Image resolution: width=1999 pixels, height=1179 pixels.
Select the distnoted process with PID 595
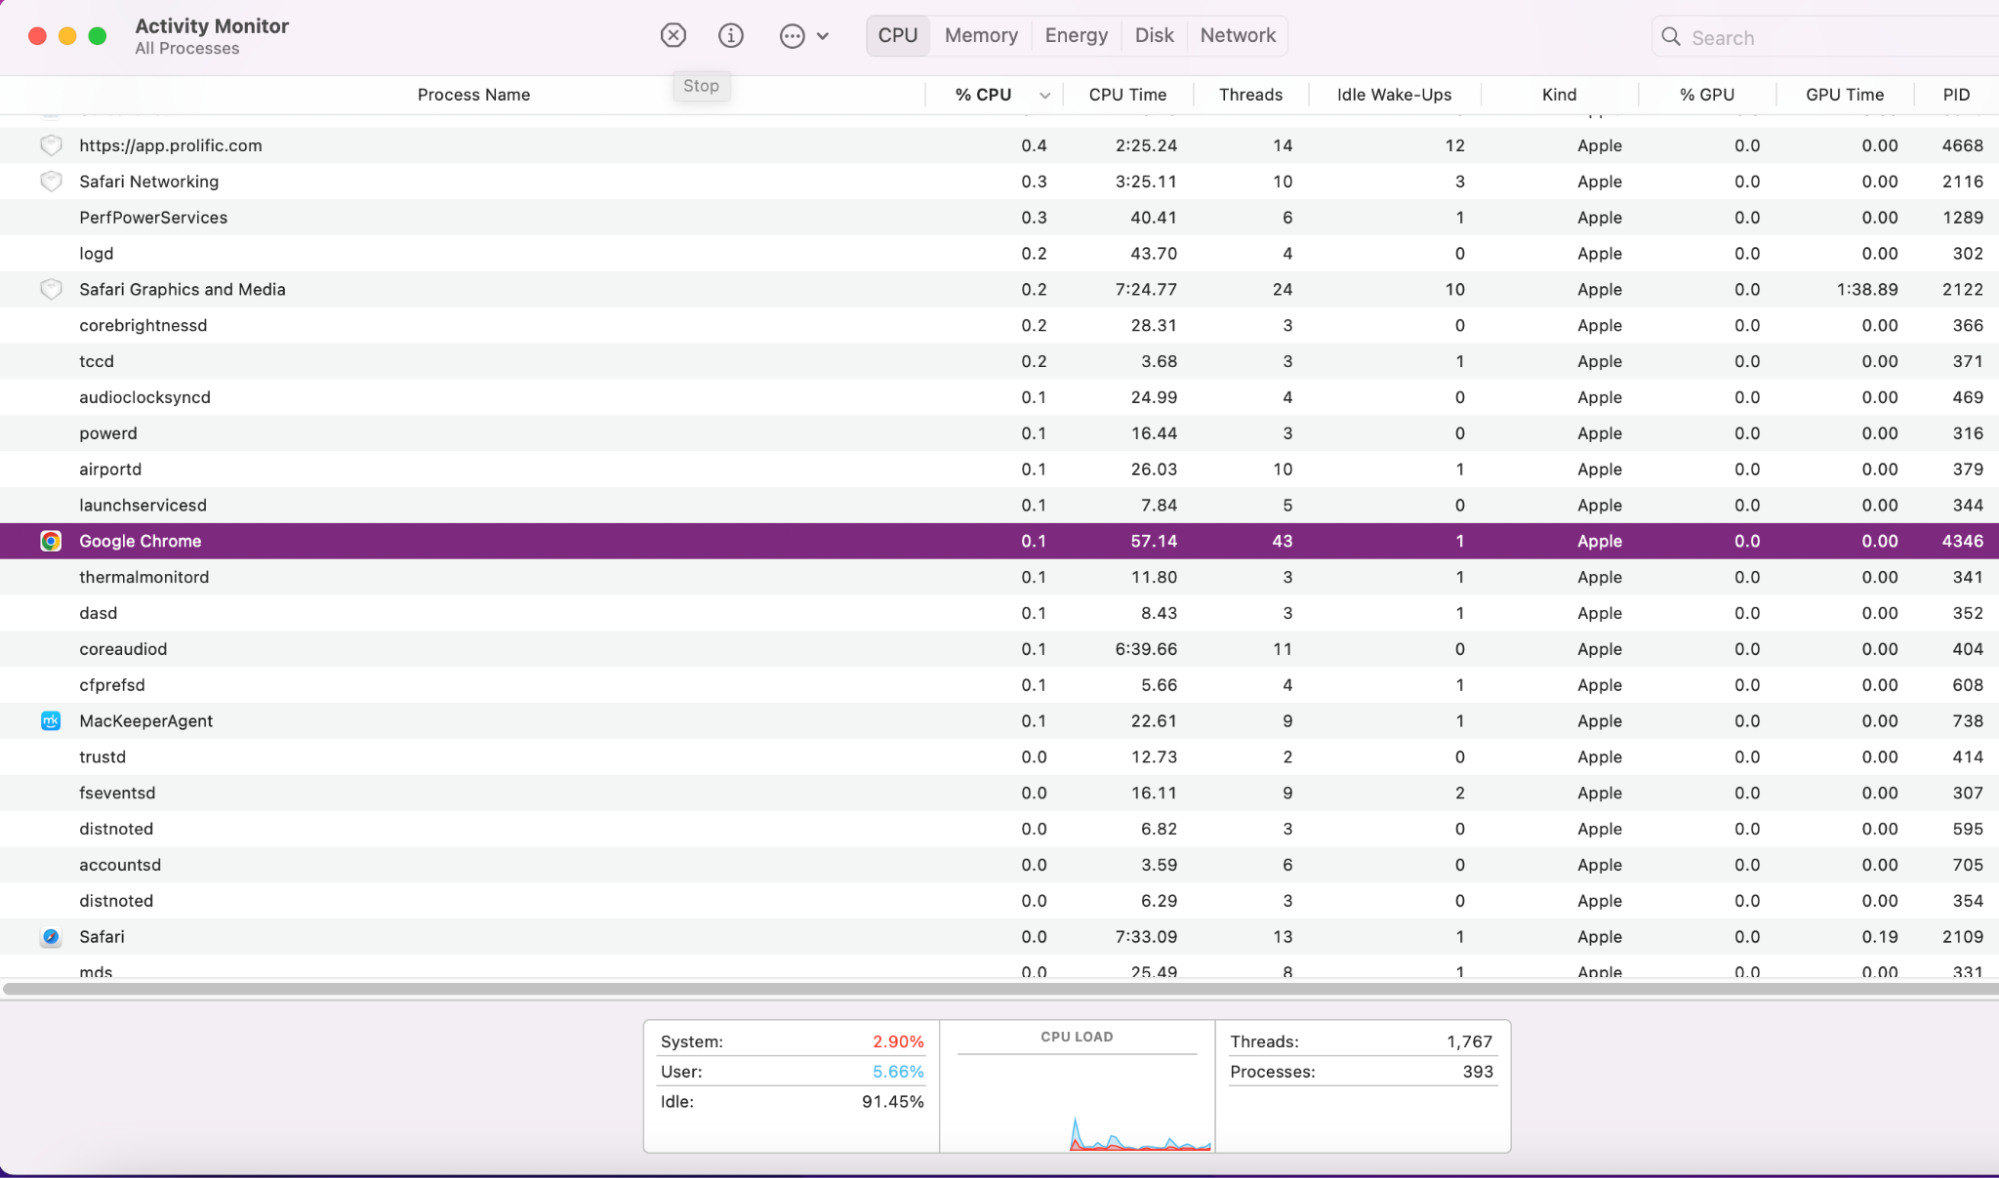(999, 829)
